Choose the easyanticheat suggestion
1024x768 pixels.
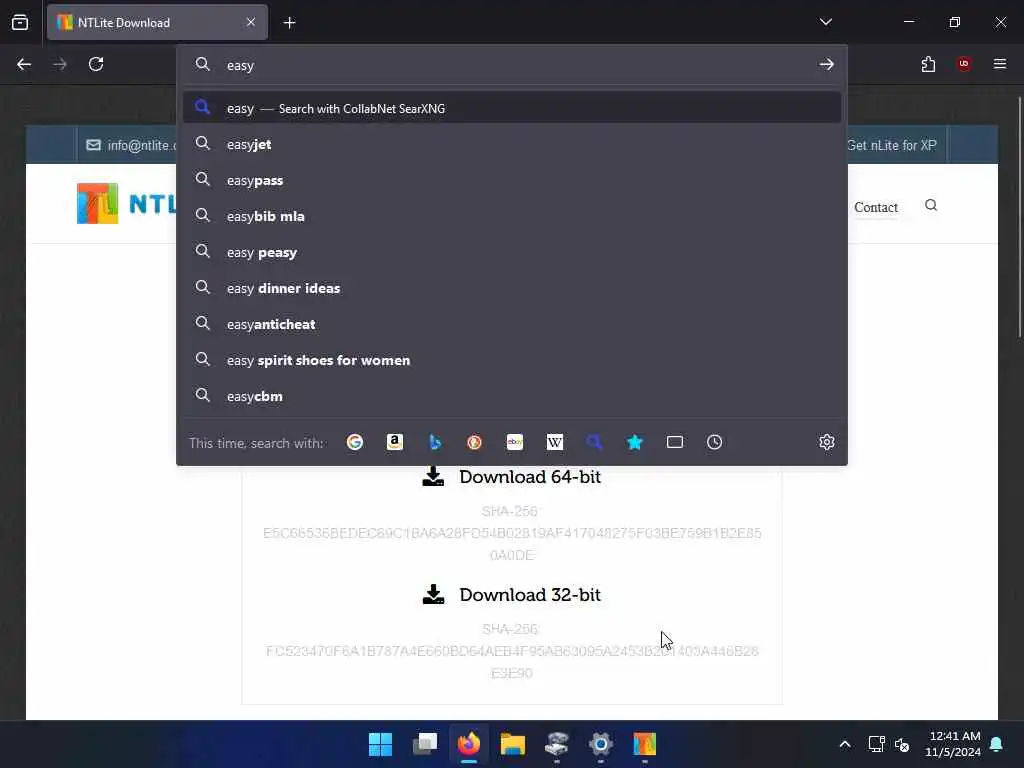(512, 324)
